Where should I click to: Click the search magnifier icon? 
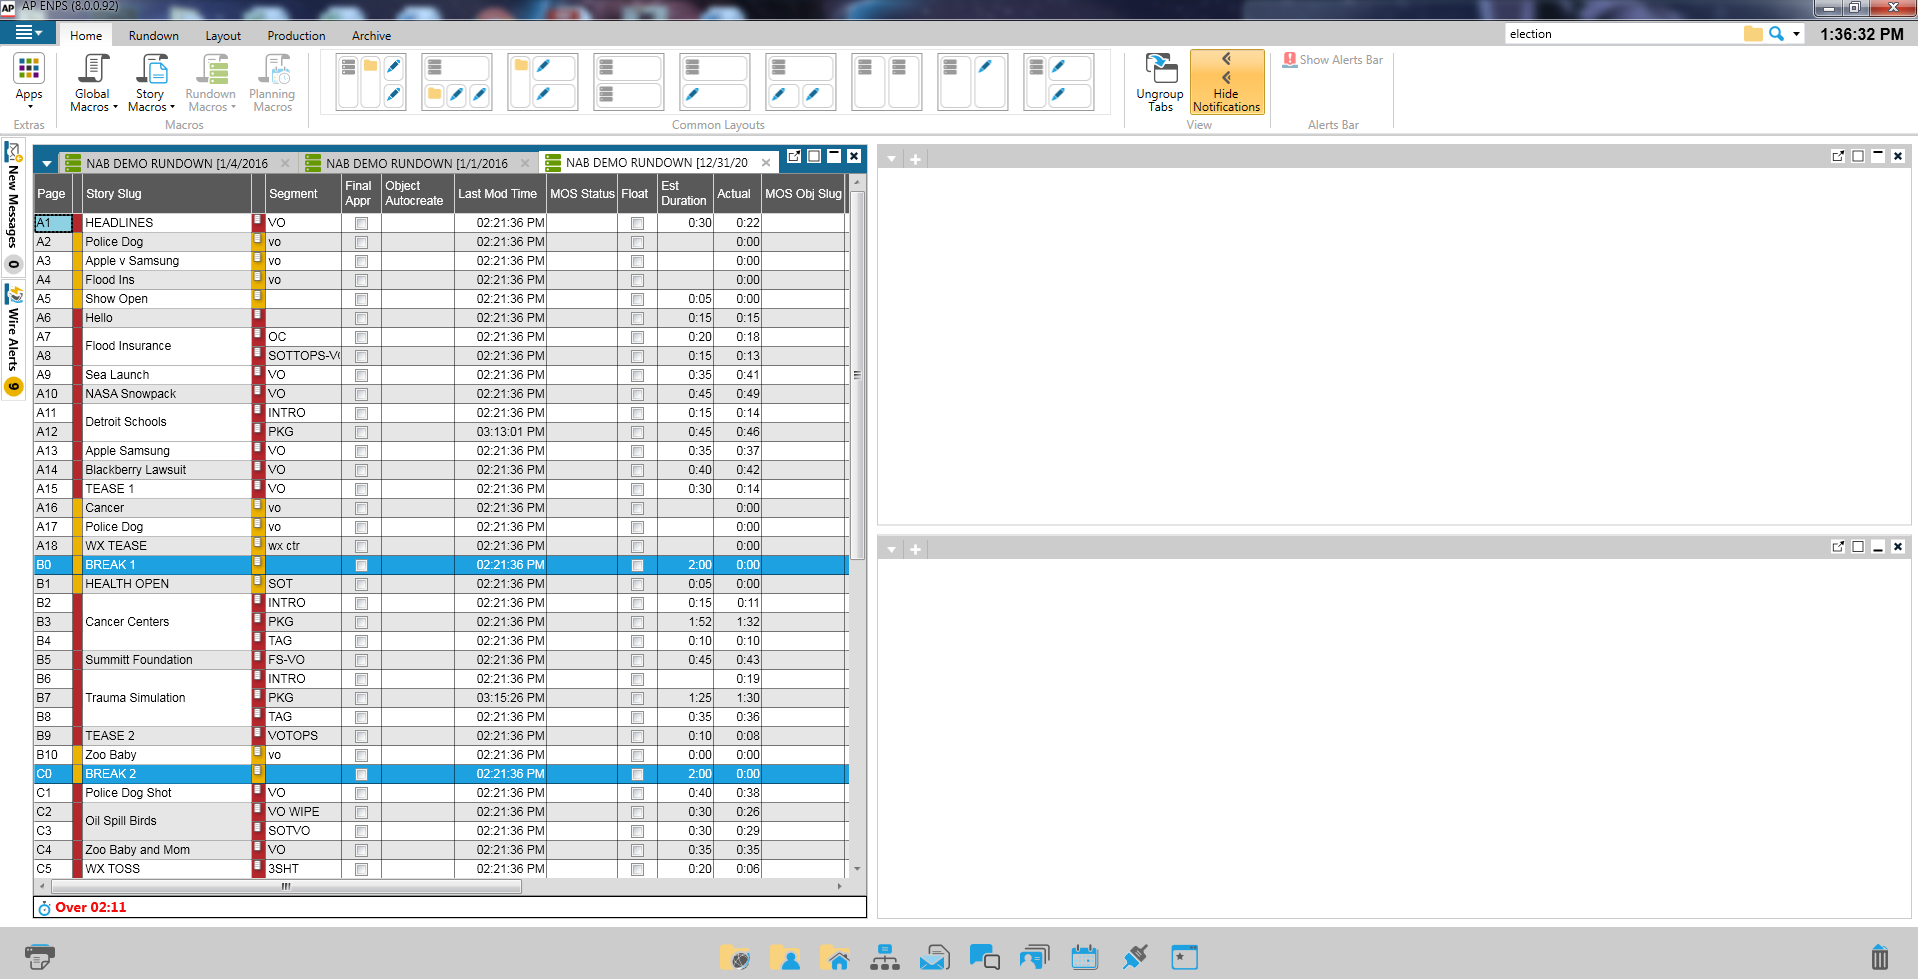tap(1776, 33)
